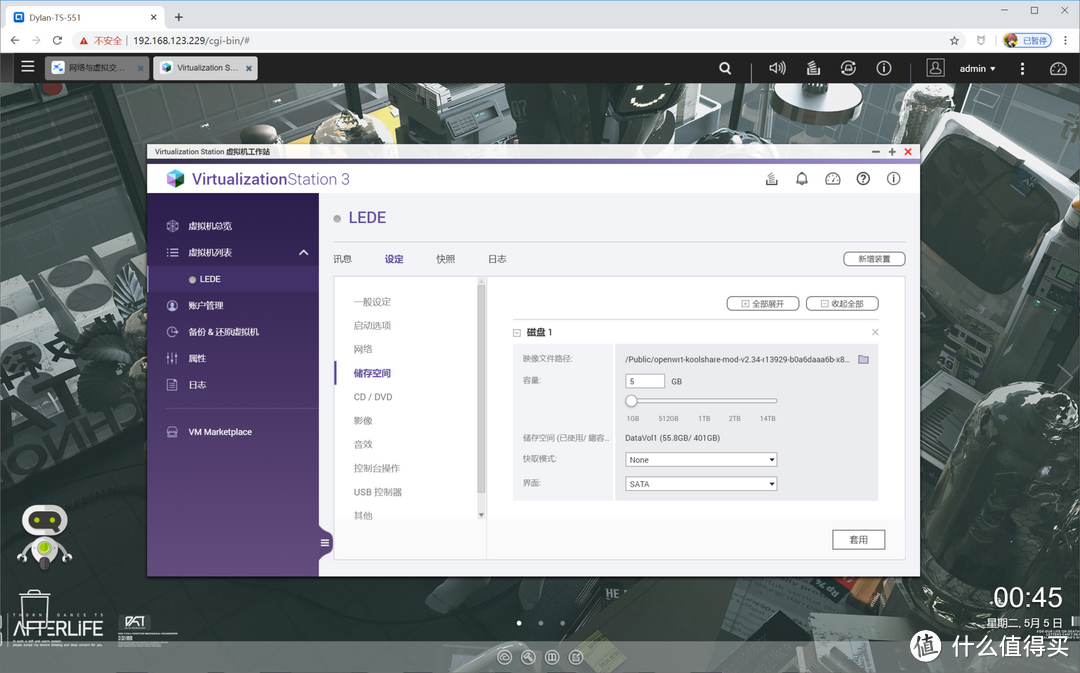This screenshot has height=673, width=1080.
Task: Open the QTS dashboard gauge icon
Action: 1058,68
